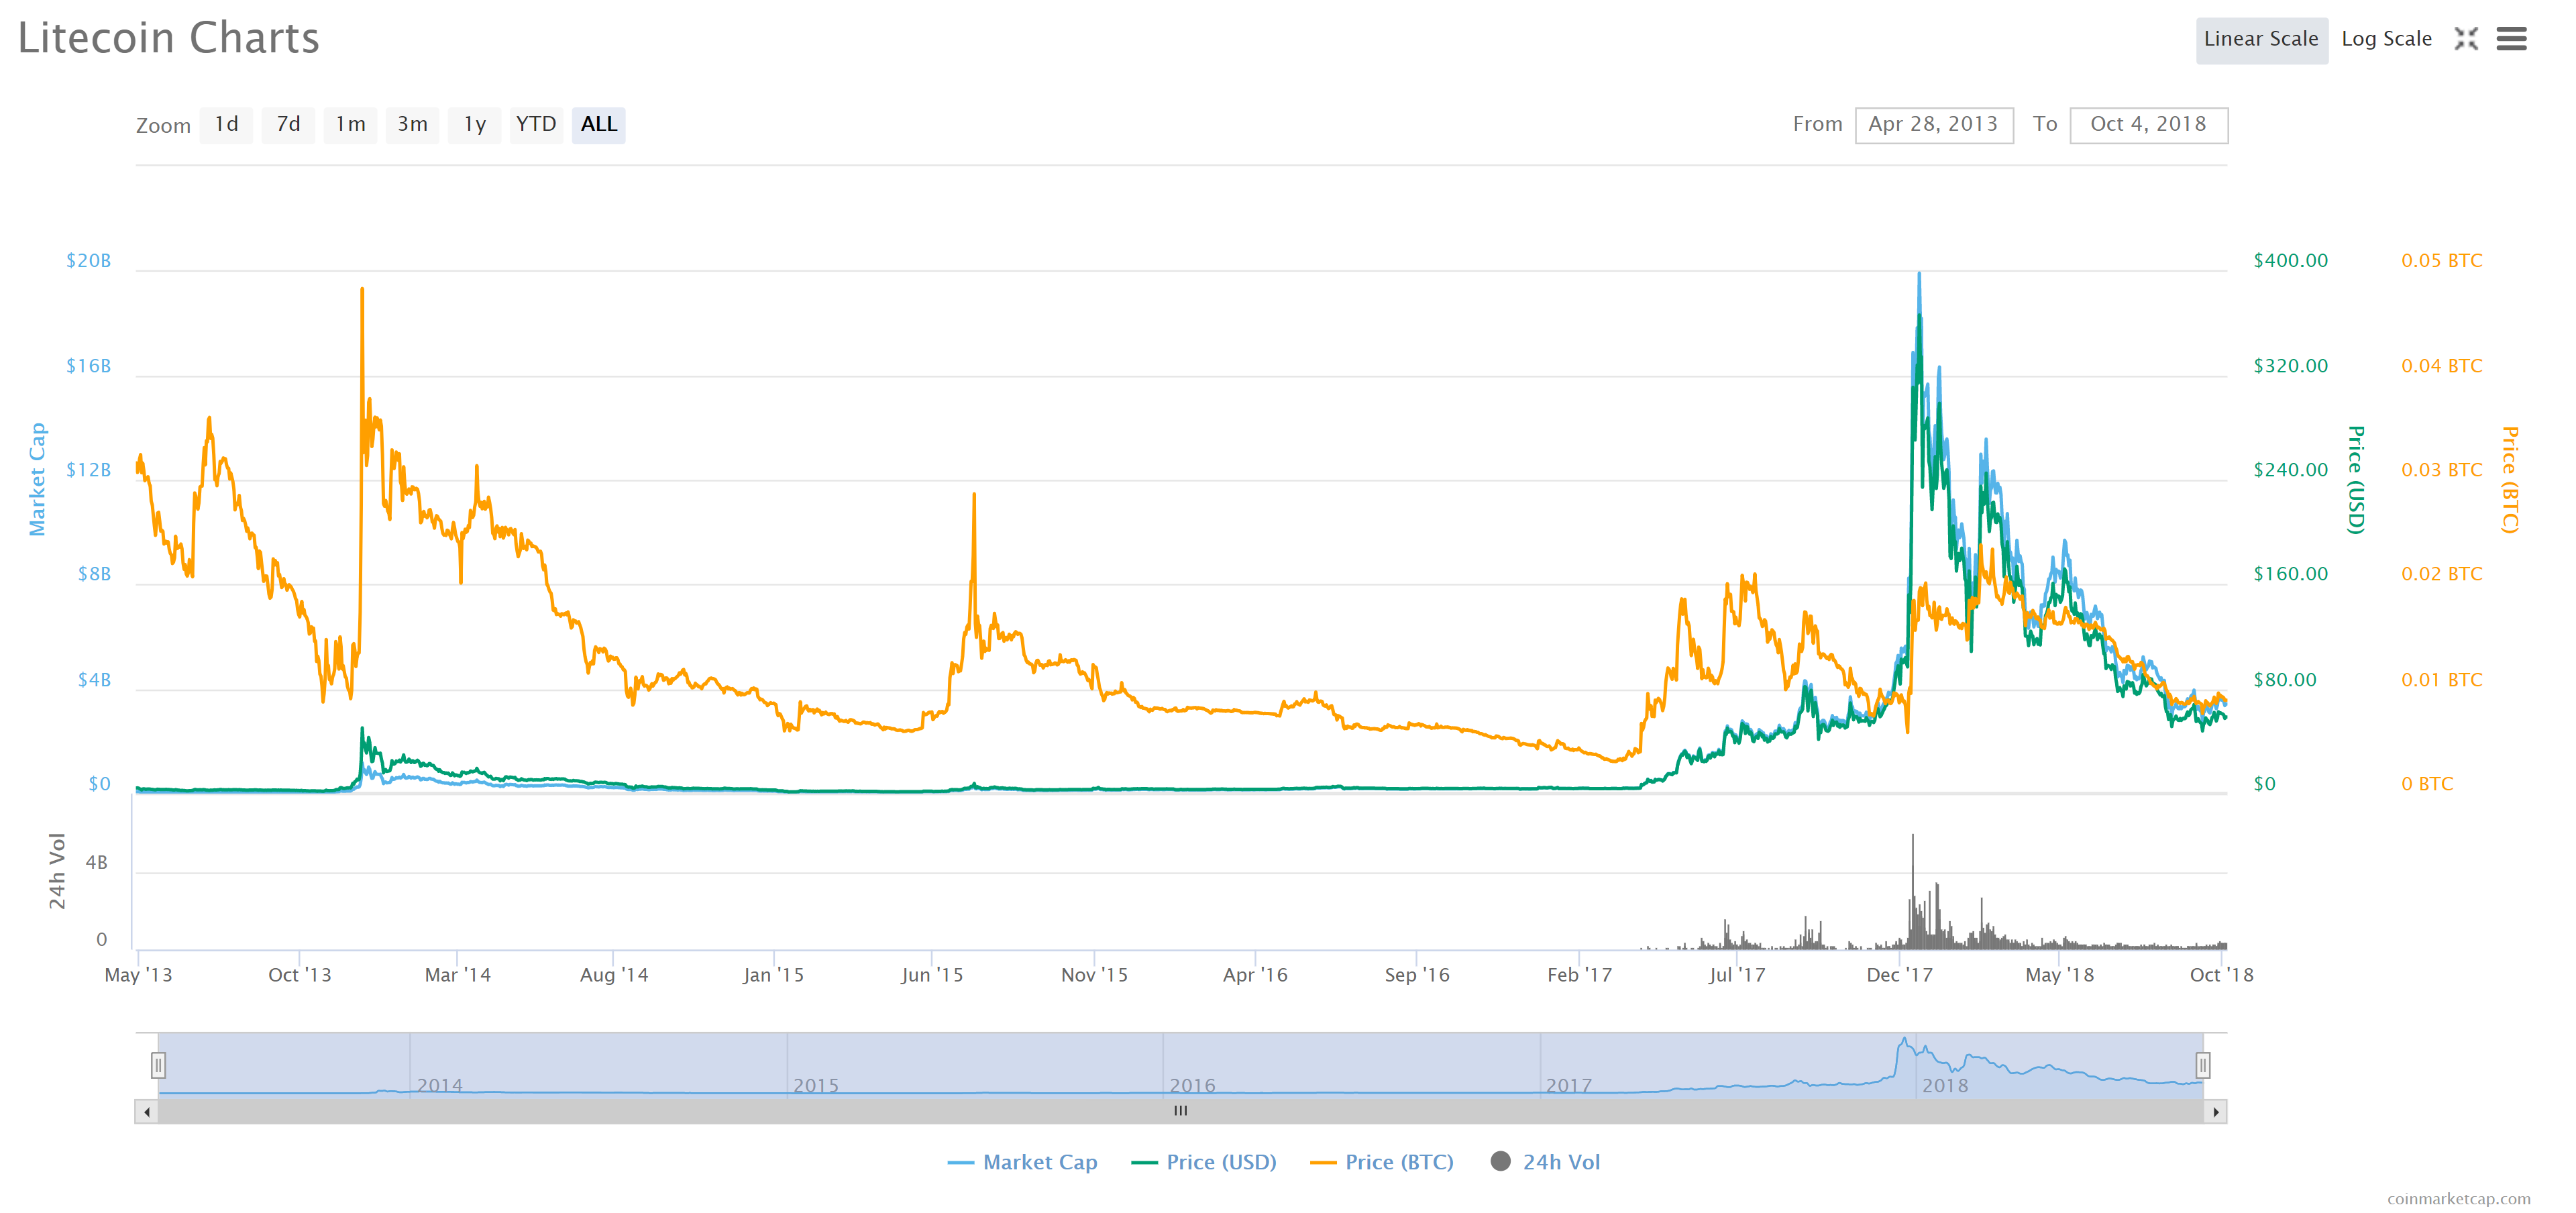Image resolution: width=2576 pixels, height=1213 pixels.
Task: Click the right navigator range handle
Action: 2202,1065
